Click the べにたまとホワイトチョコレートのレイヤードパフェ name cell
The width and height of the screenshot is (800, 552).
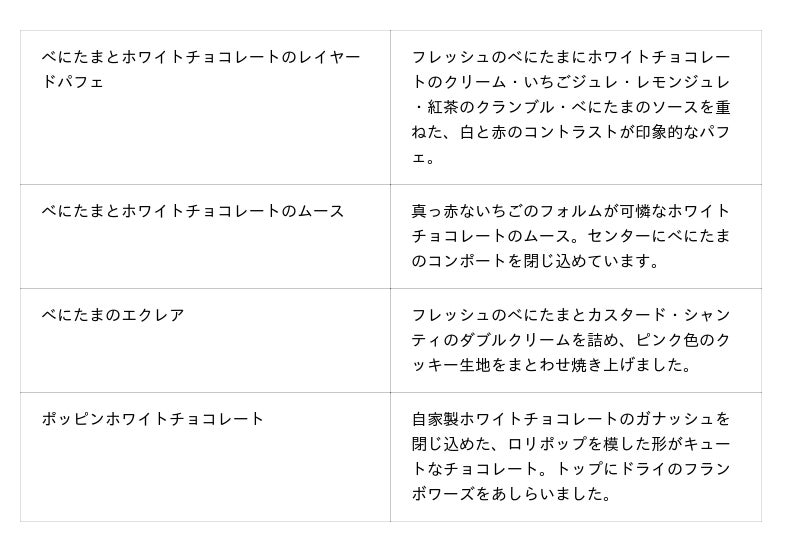coord(200,69)
